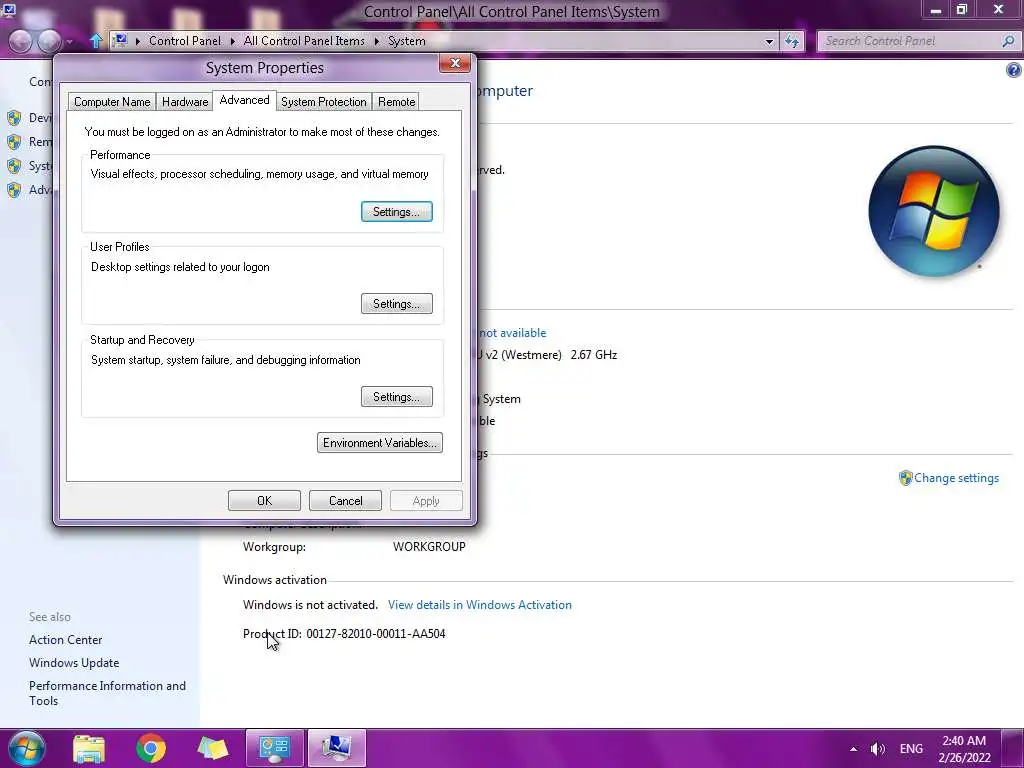Open the colorful squares taskbar icon

[x=213, y=748]
